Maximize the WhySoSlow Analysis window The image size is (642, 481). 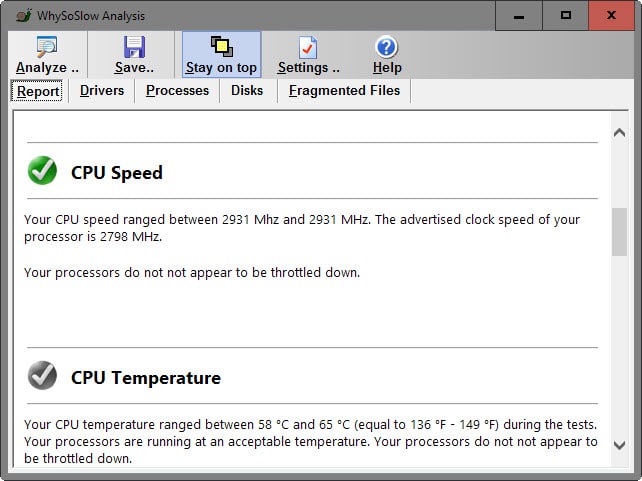[x=565, y=16]
